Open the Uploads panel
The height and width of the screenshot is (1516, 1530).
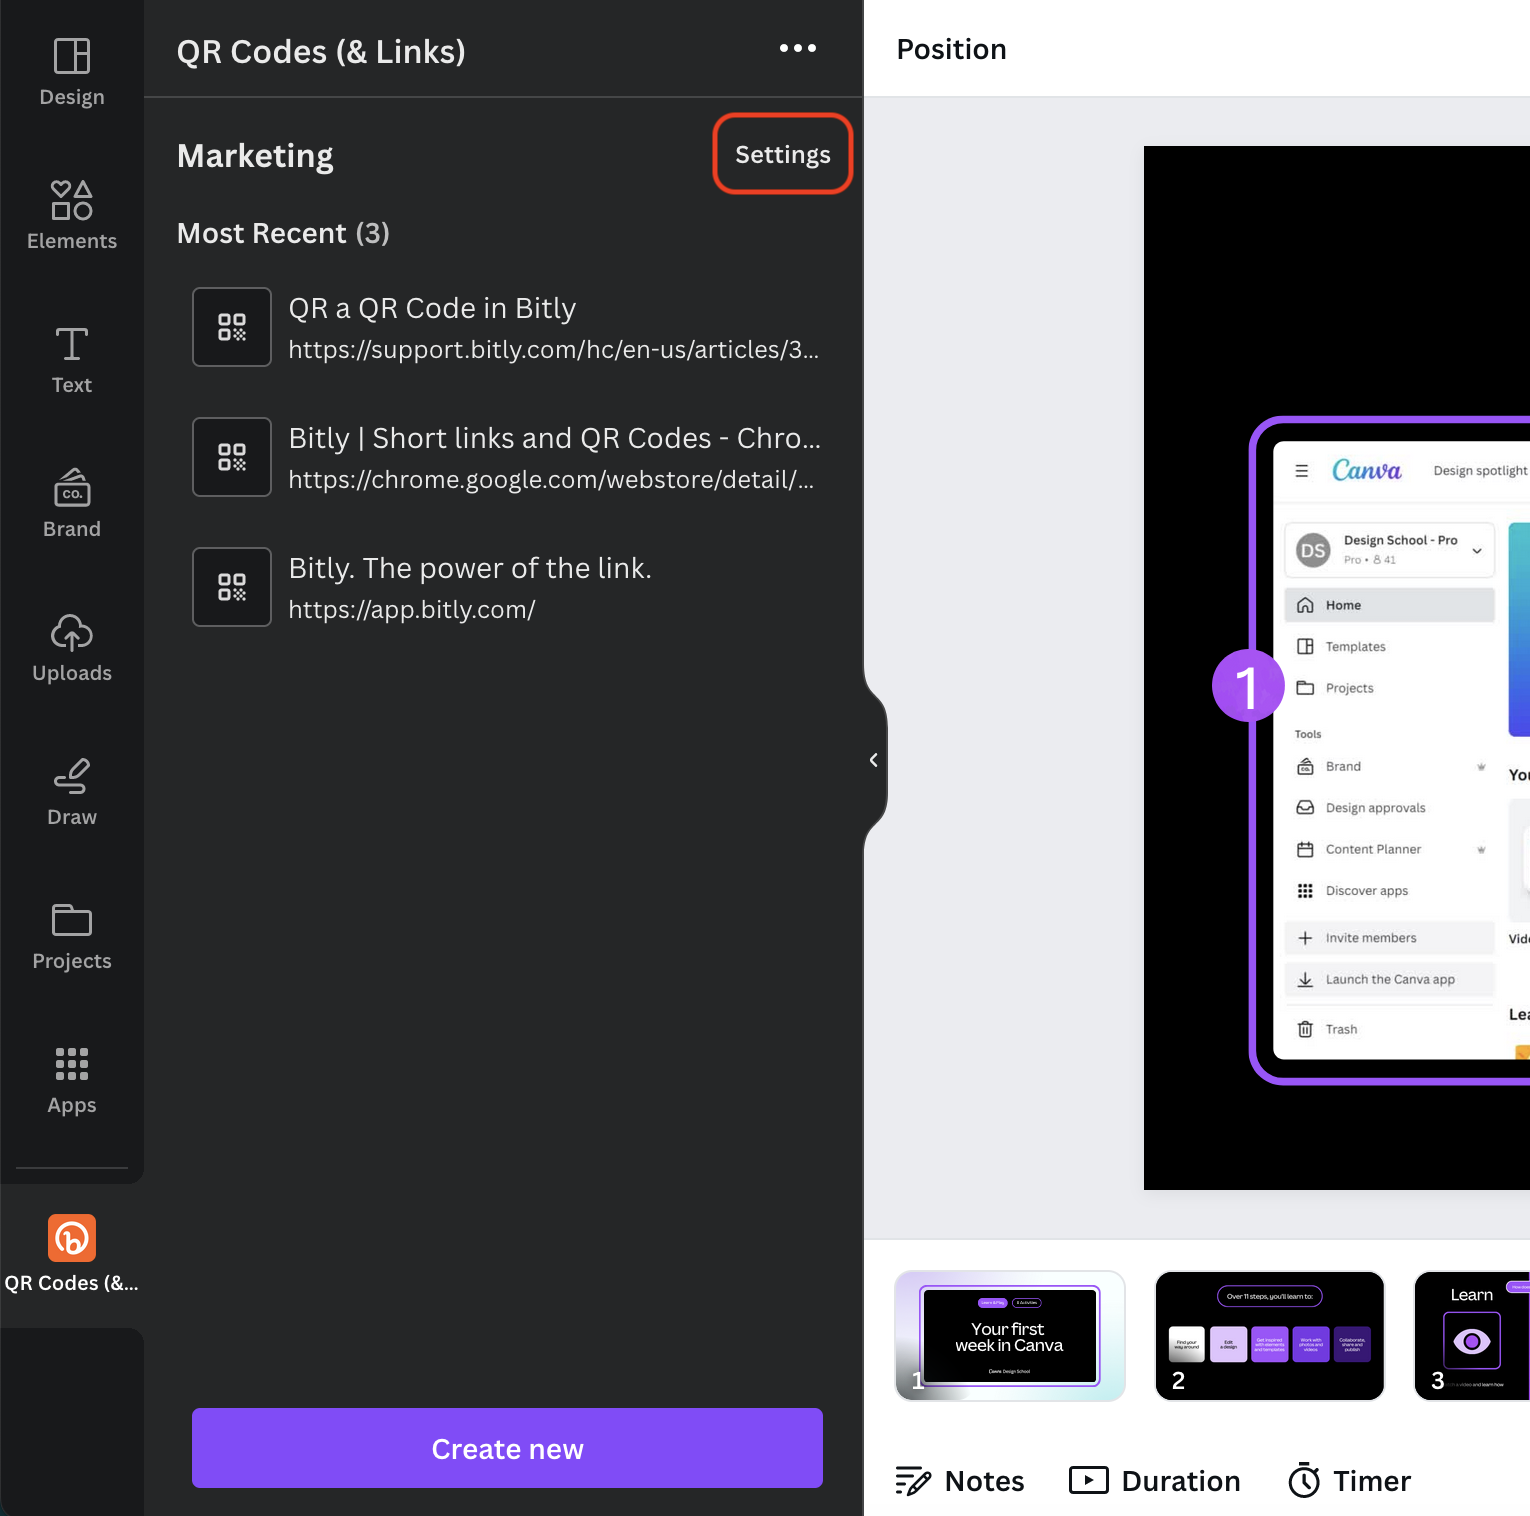pos(72,648)
